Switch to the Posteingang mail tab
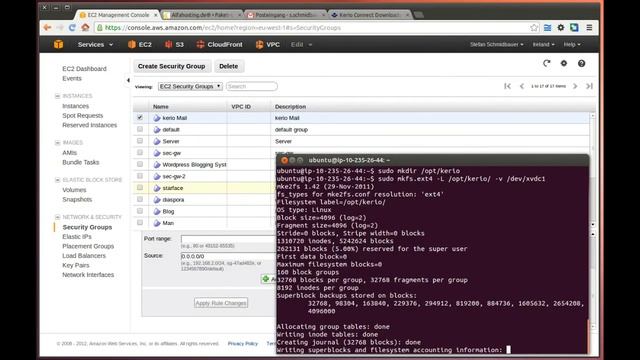Screen dimensions: 640x360 pos(286,15)
